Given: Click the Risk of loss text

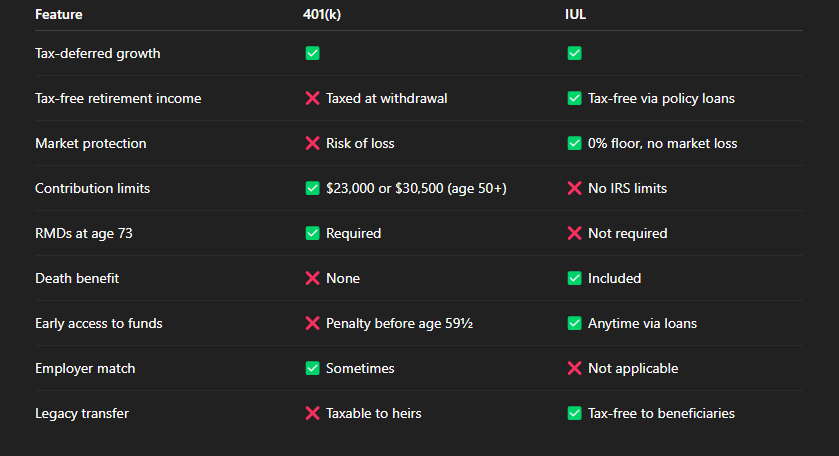Looking at the screenshot, I should point(360,143).
